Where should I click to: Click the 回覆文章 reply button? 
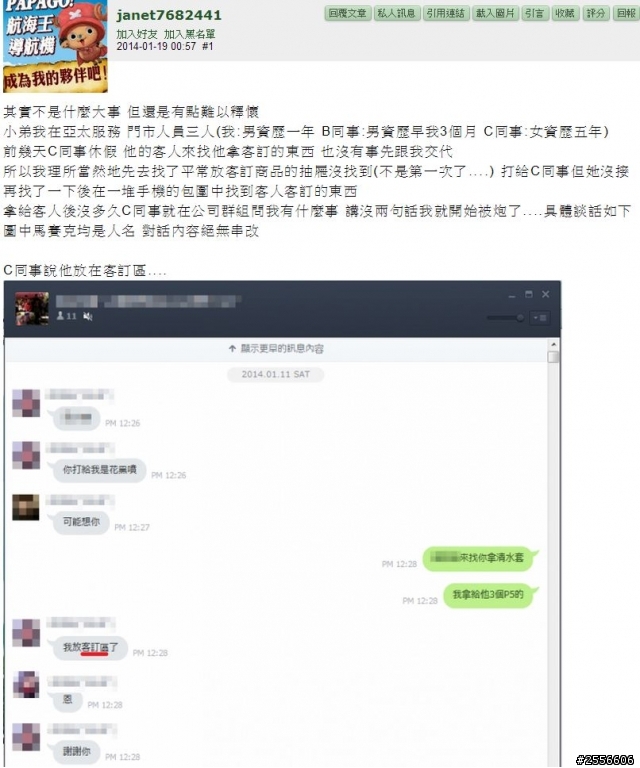coord(348,13)
